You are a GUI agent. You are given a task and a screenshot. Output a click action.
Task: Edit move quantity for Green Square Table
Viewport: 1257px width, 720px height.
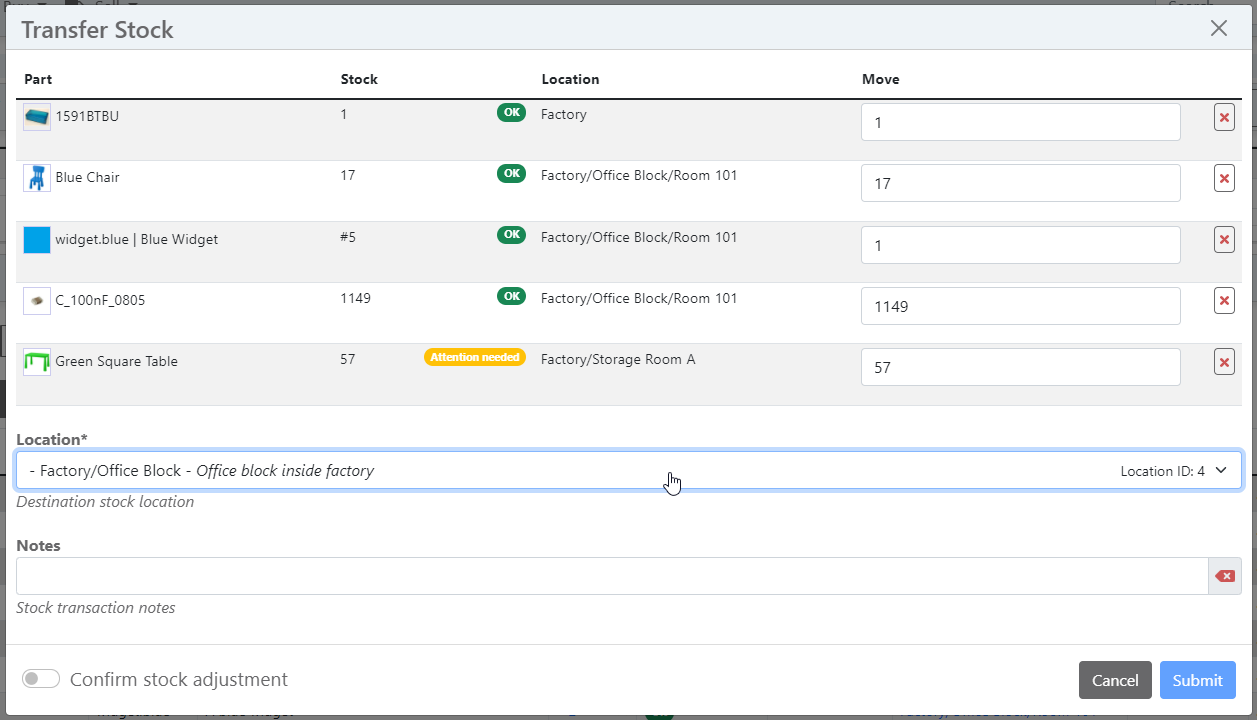(1020, 368)
